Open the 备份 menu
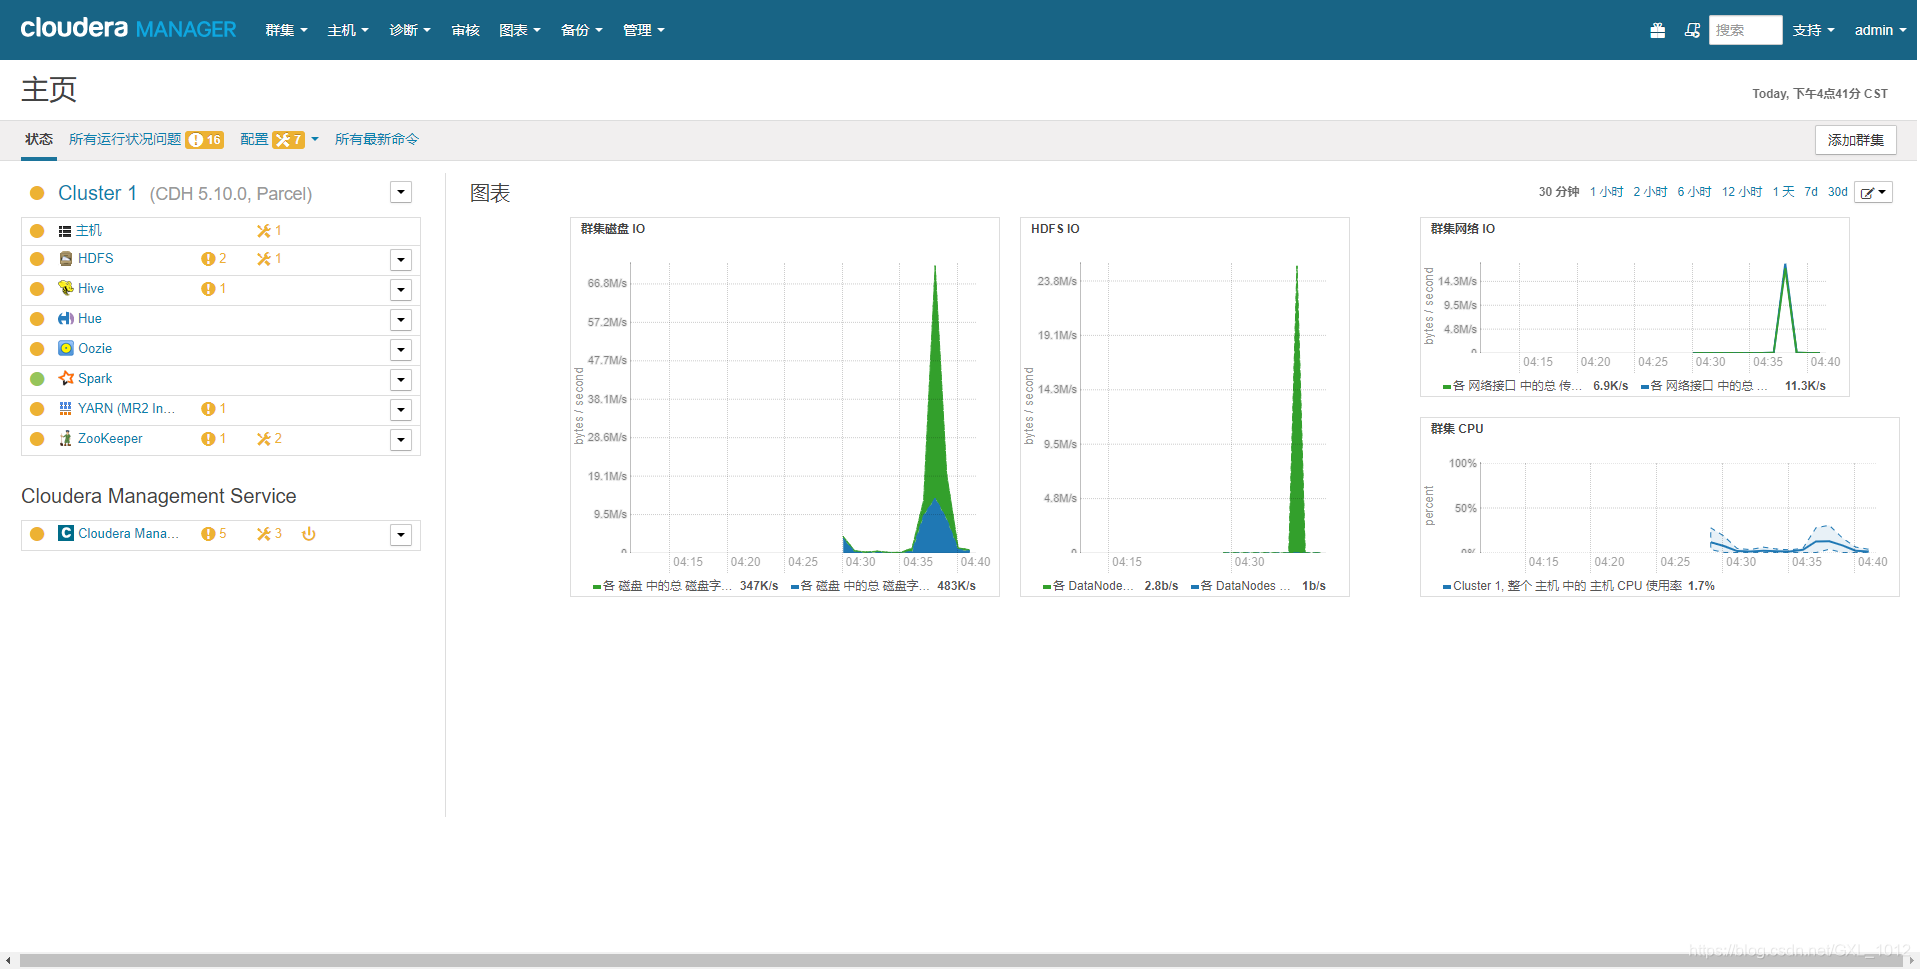The width and height of the screenshot is (1920, 969). pos(582,30)
